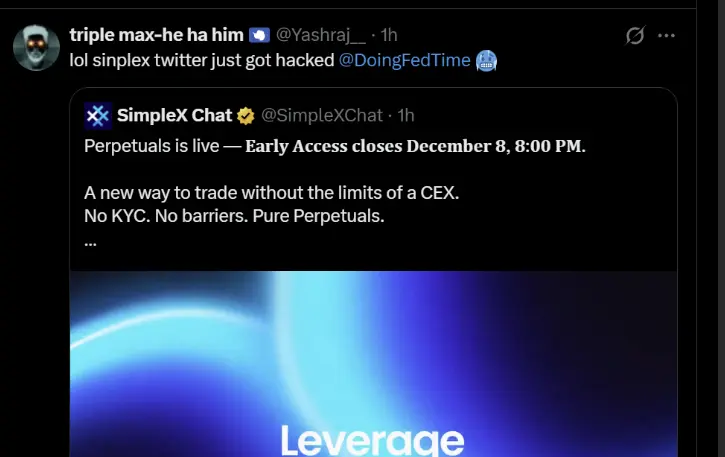Open the @DoingFedTime mention
725x457 pixels.
pyautogui.click(x=405, y=60)
